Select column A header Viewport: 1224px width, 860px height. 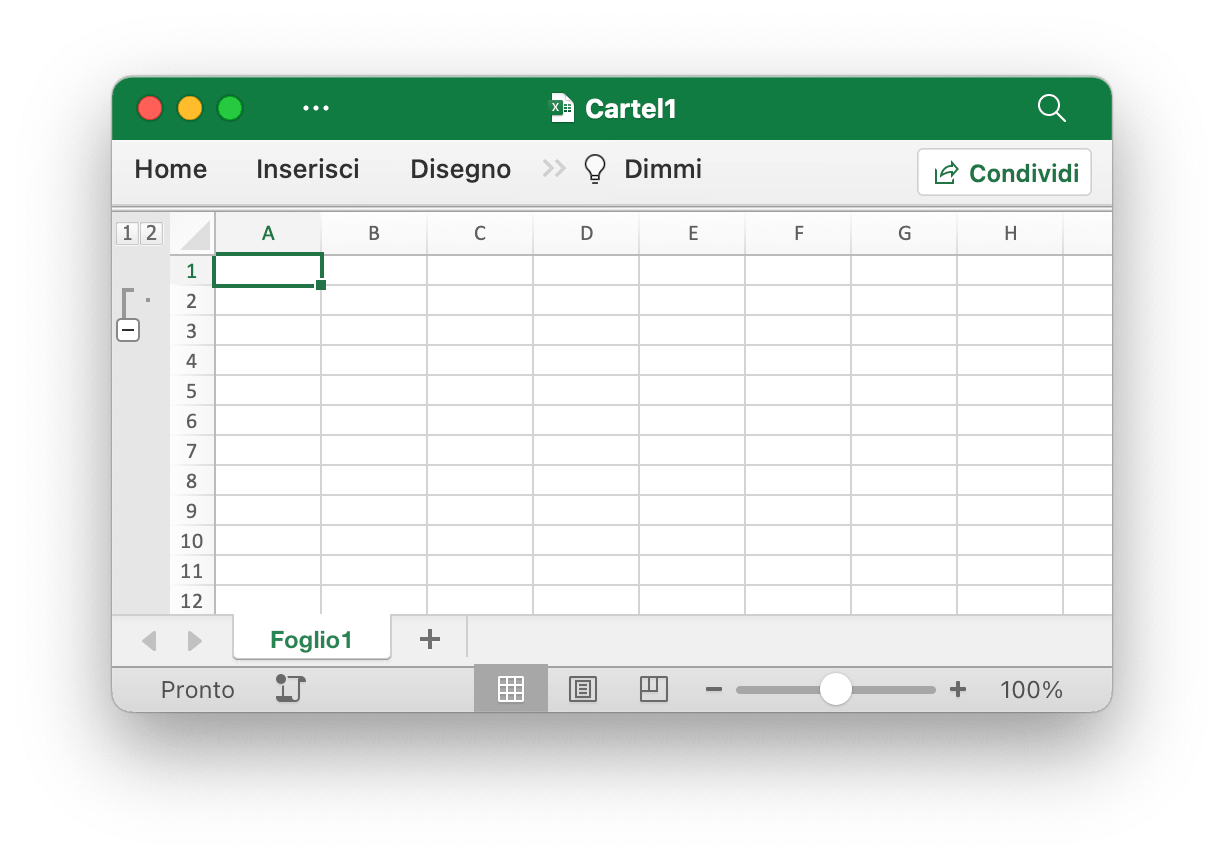268,233
